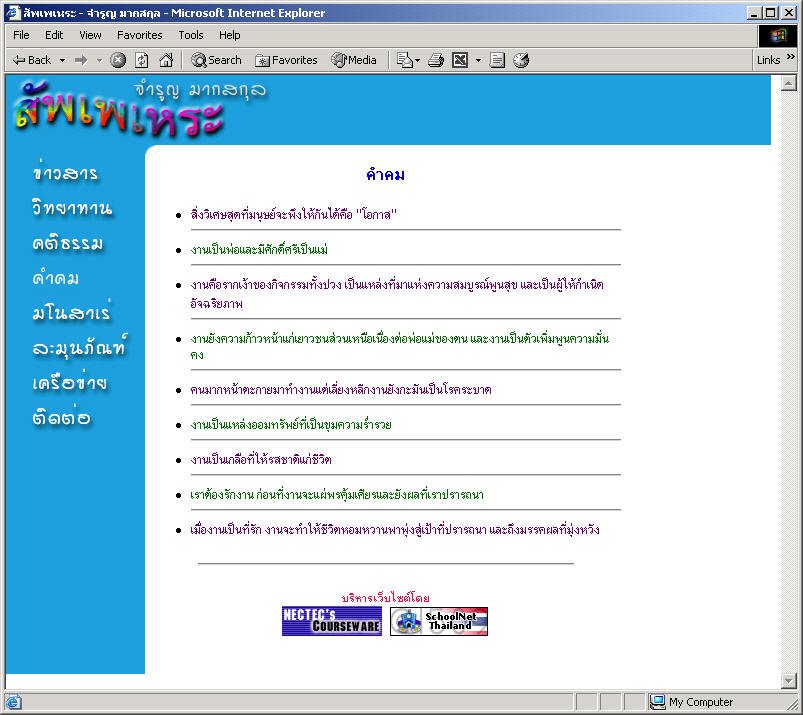Open the ติดต่อ sidebar link
This screenshot has width=803, height=715.
coord(62,418)
